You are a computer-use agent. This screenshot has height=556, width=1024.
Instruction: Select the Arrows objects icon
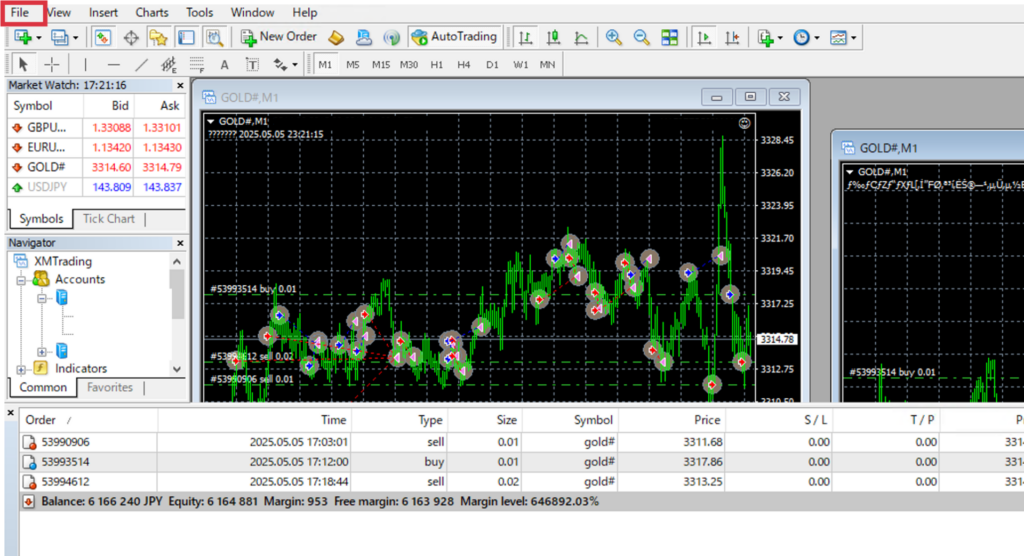click(280, 64)
